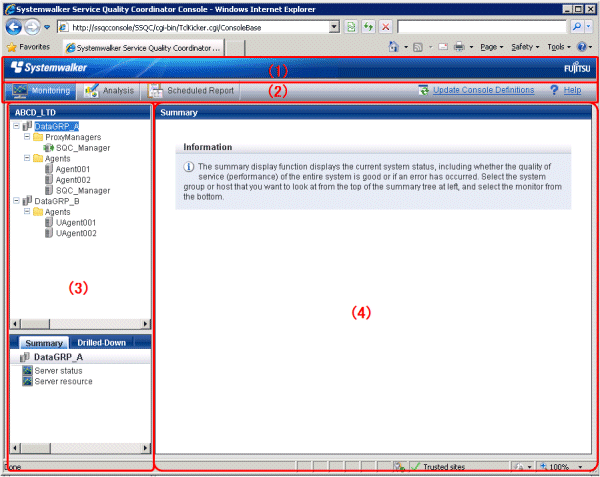600x477 pixels.
Task: Collapse the DataGRP_A tree node
Action: [16, 126]
